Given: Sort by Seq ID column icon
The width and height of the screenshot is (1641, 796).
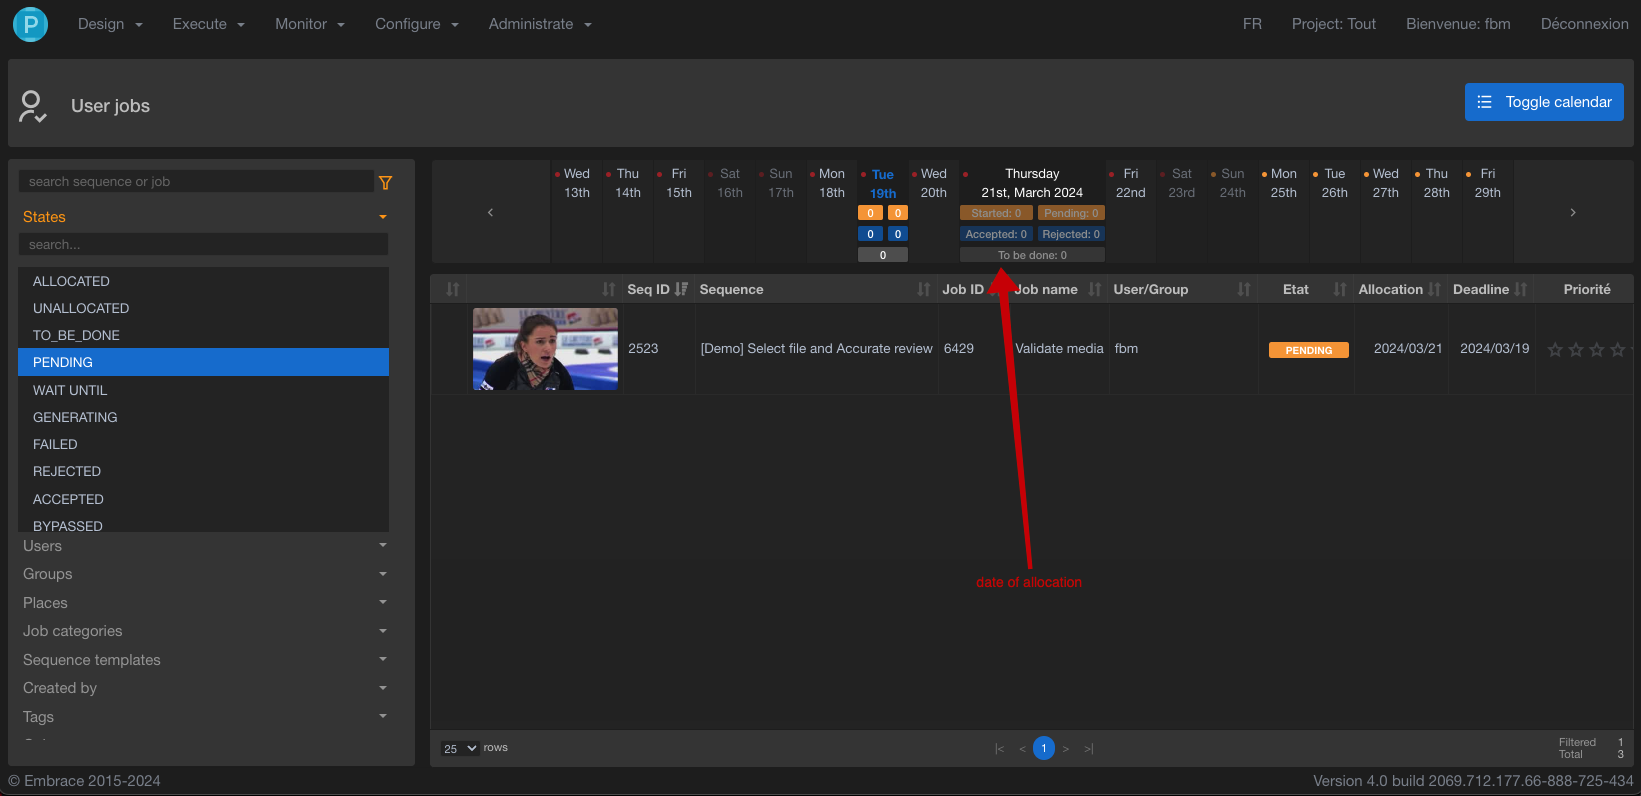Looking at the screenshot, I should [x=681, y=289].
